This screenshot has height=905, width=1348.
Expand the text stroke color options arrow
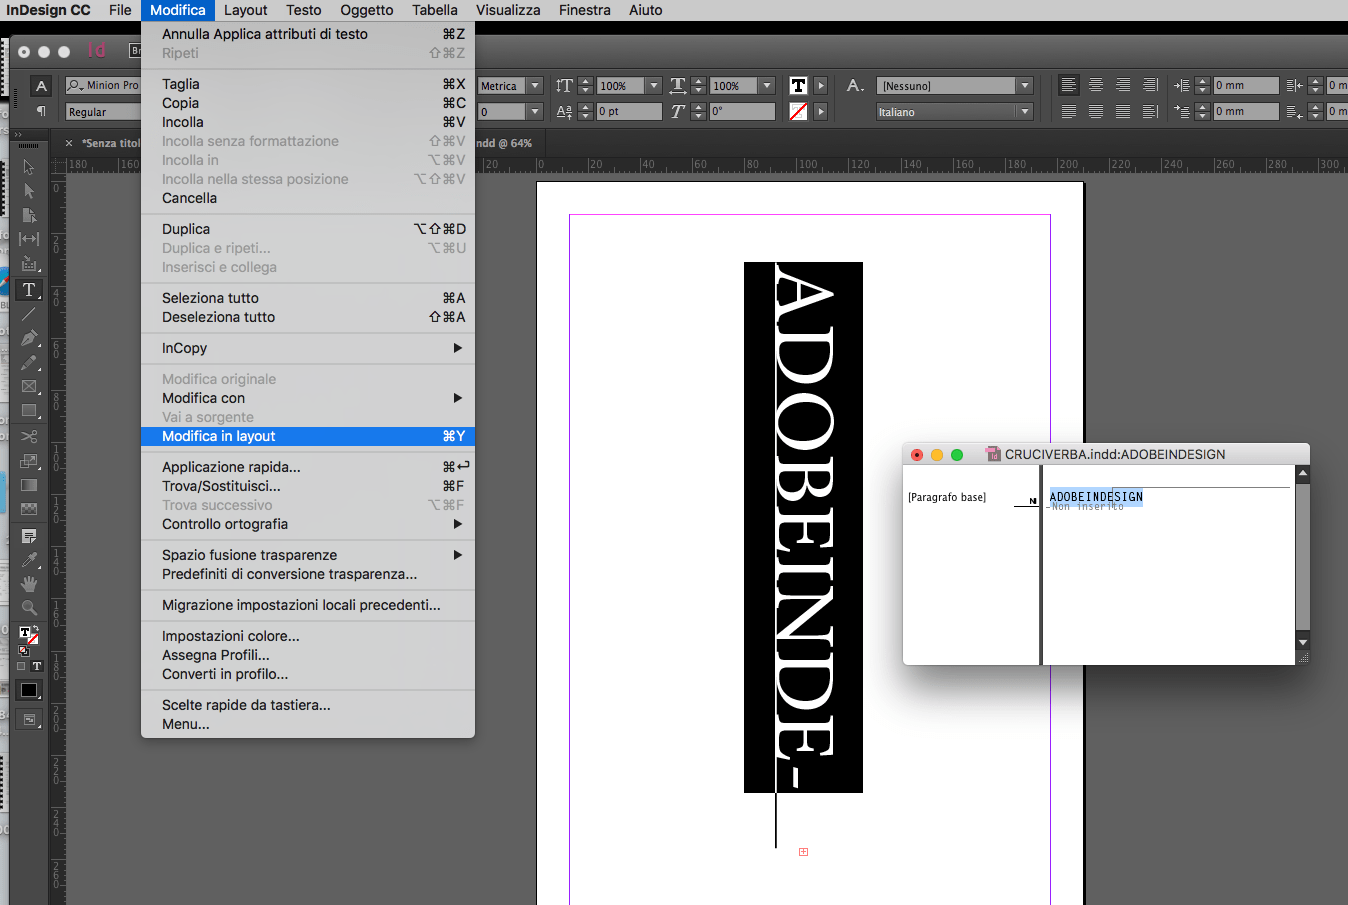[x=821, y=112]
